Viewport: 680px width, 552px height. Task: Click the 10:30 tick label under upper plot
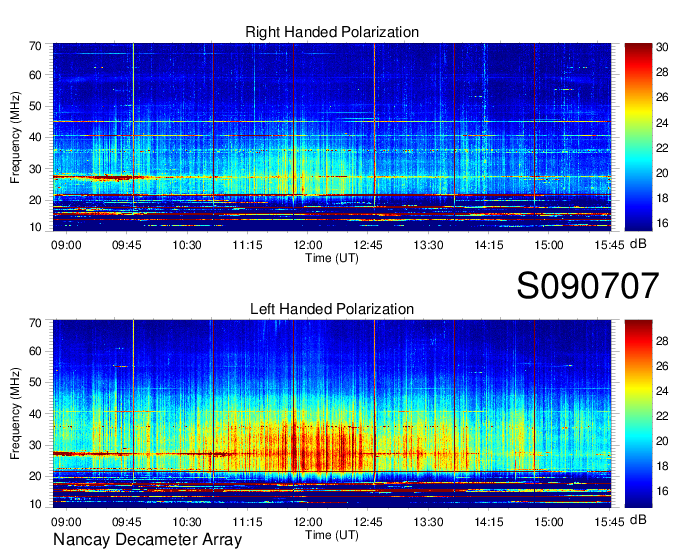[x=187, y=245]
